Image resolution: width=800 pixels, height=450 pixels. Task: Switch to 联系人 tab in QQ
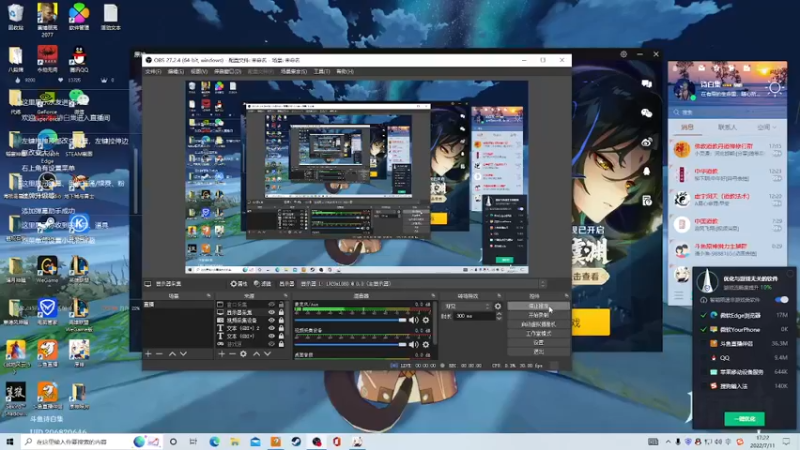pos(727,127)
